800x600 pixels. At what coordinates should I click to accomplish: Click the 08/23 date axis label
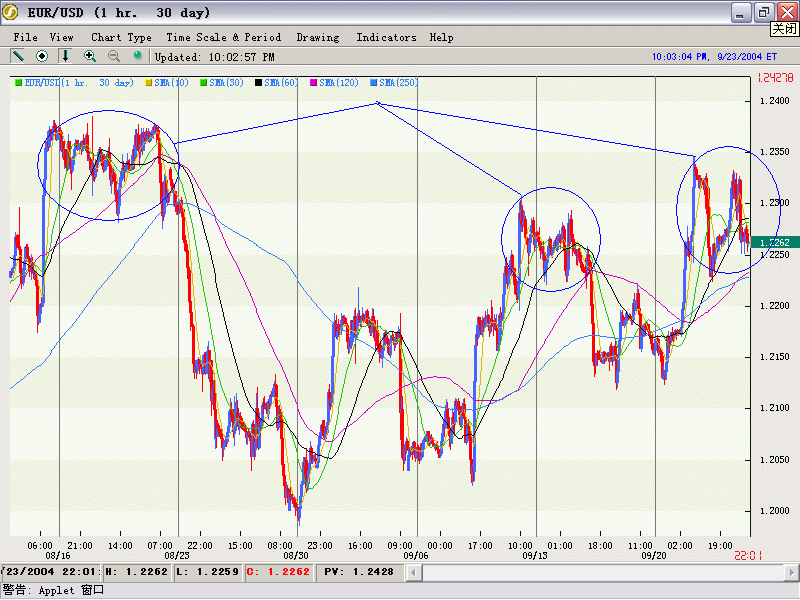(177, 556)
